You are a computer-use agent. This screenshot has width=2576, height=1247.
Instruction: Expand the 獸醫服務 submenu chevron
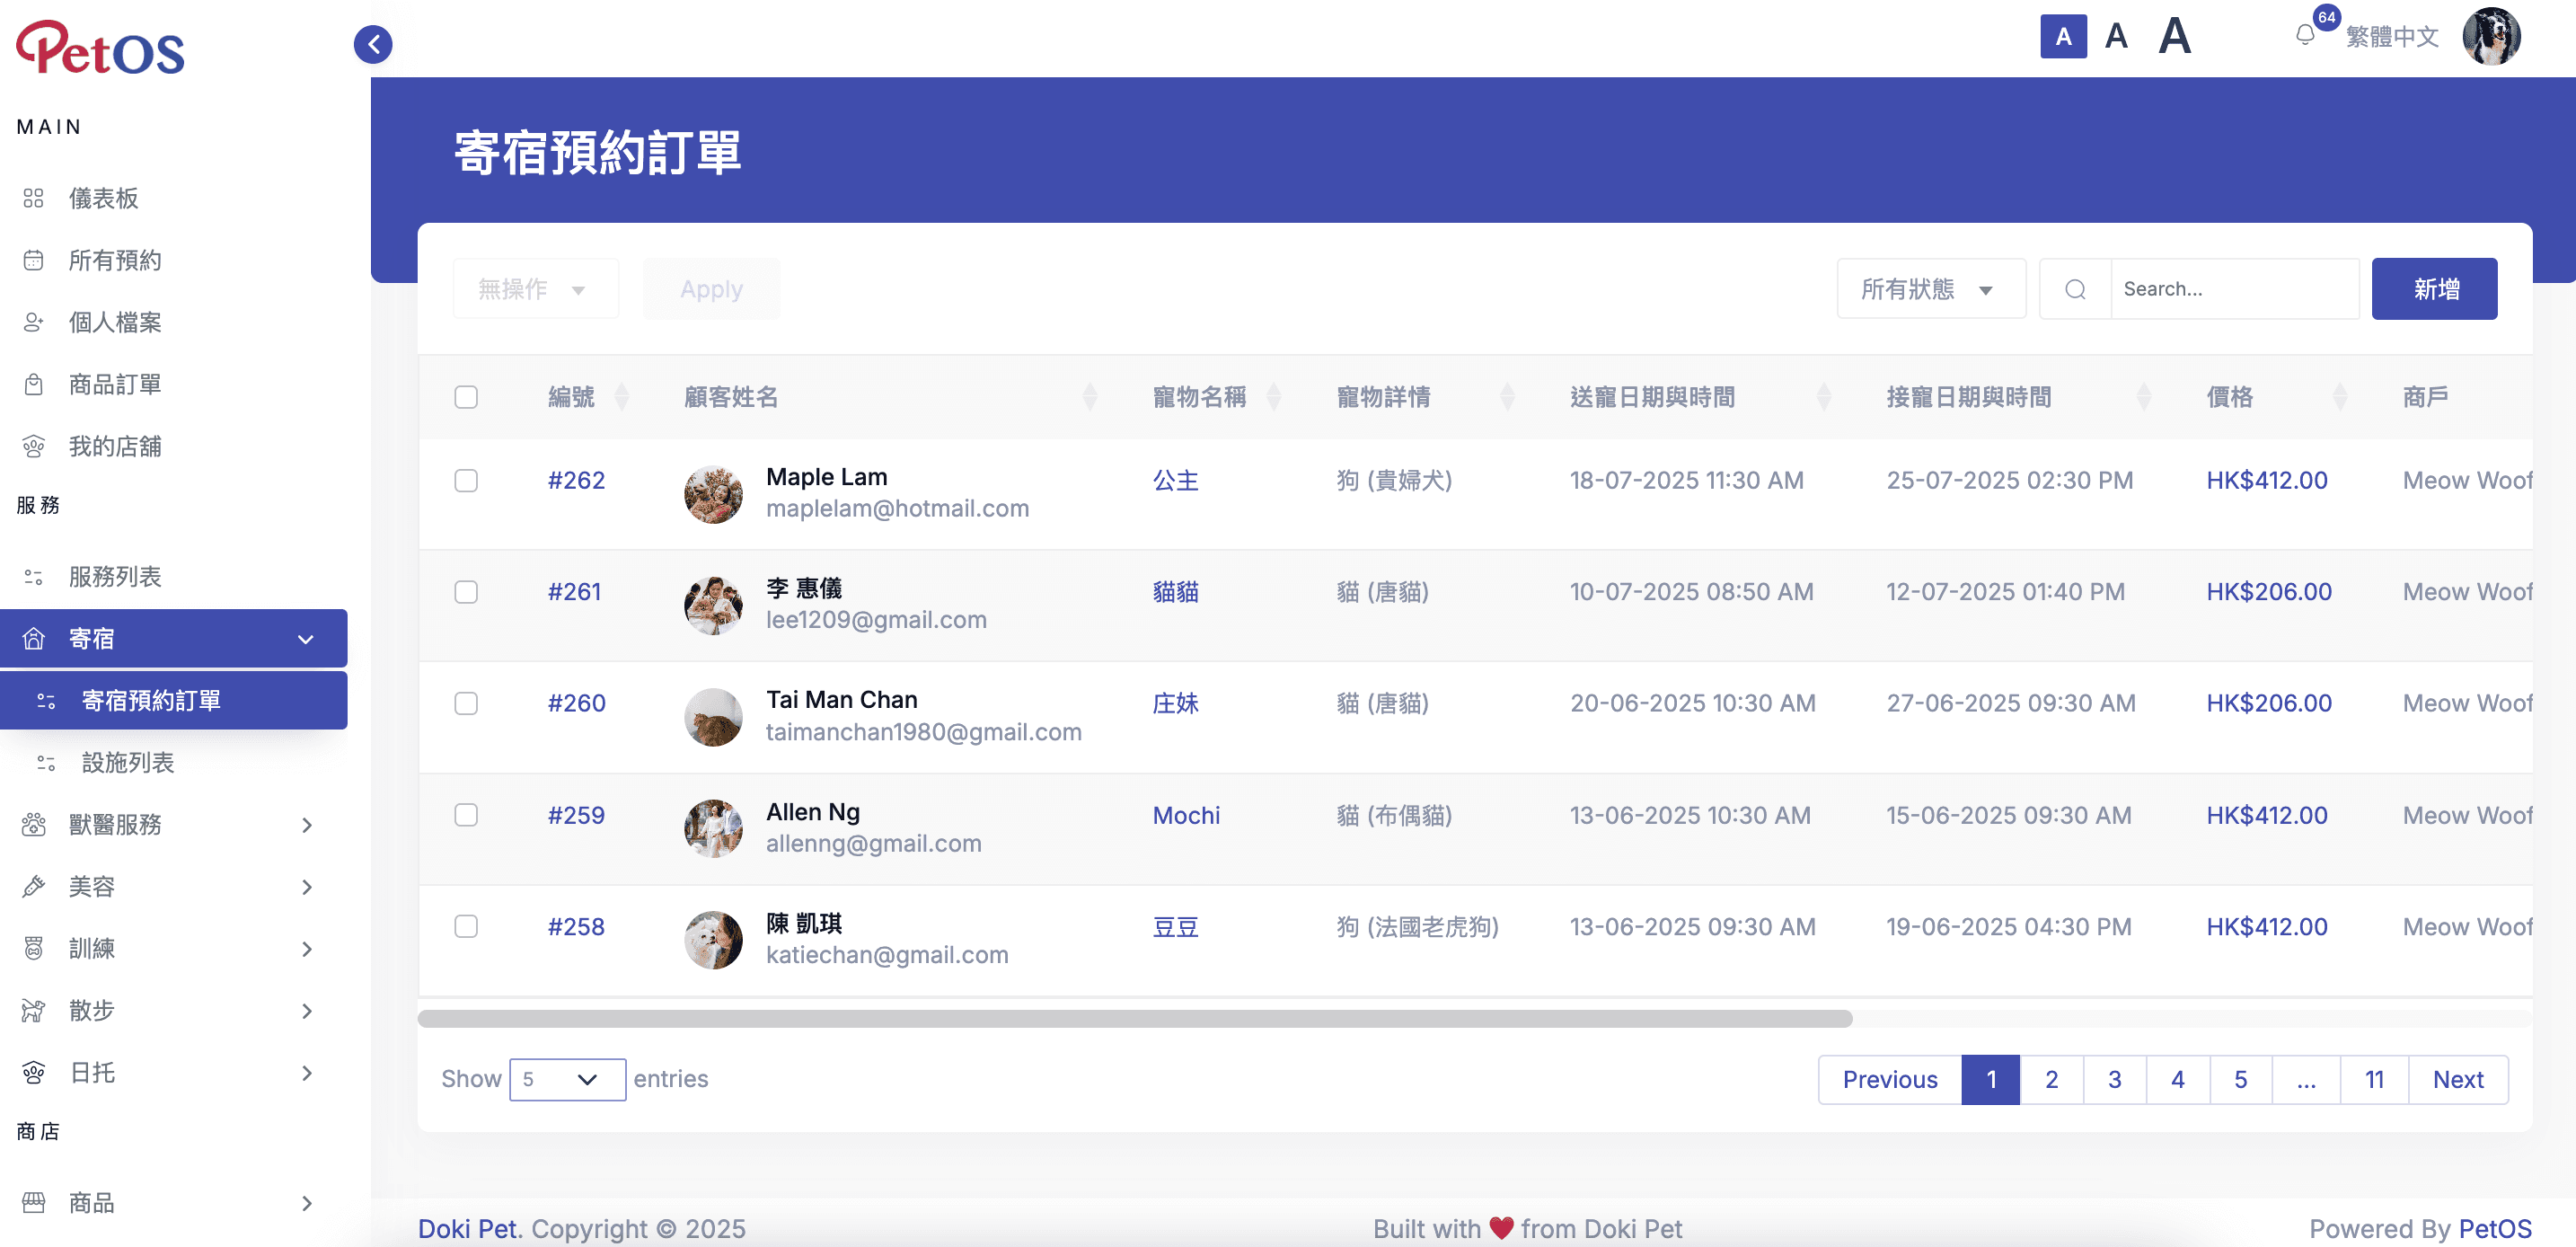[306, 824]
